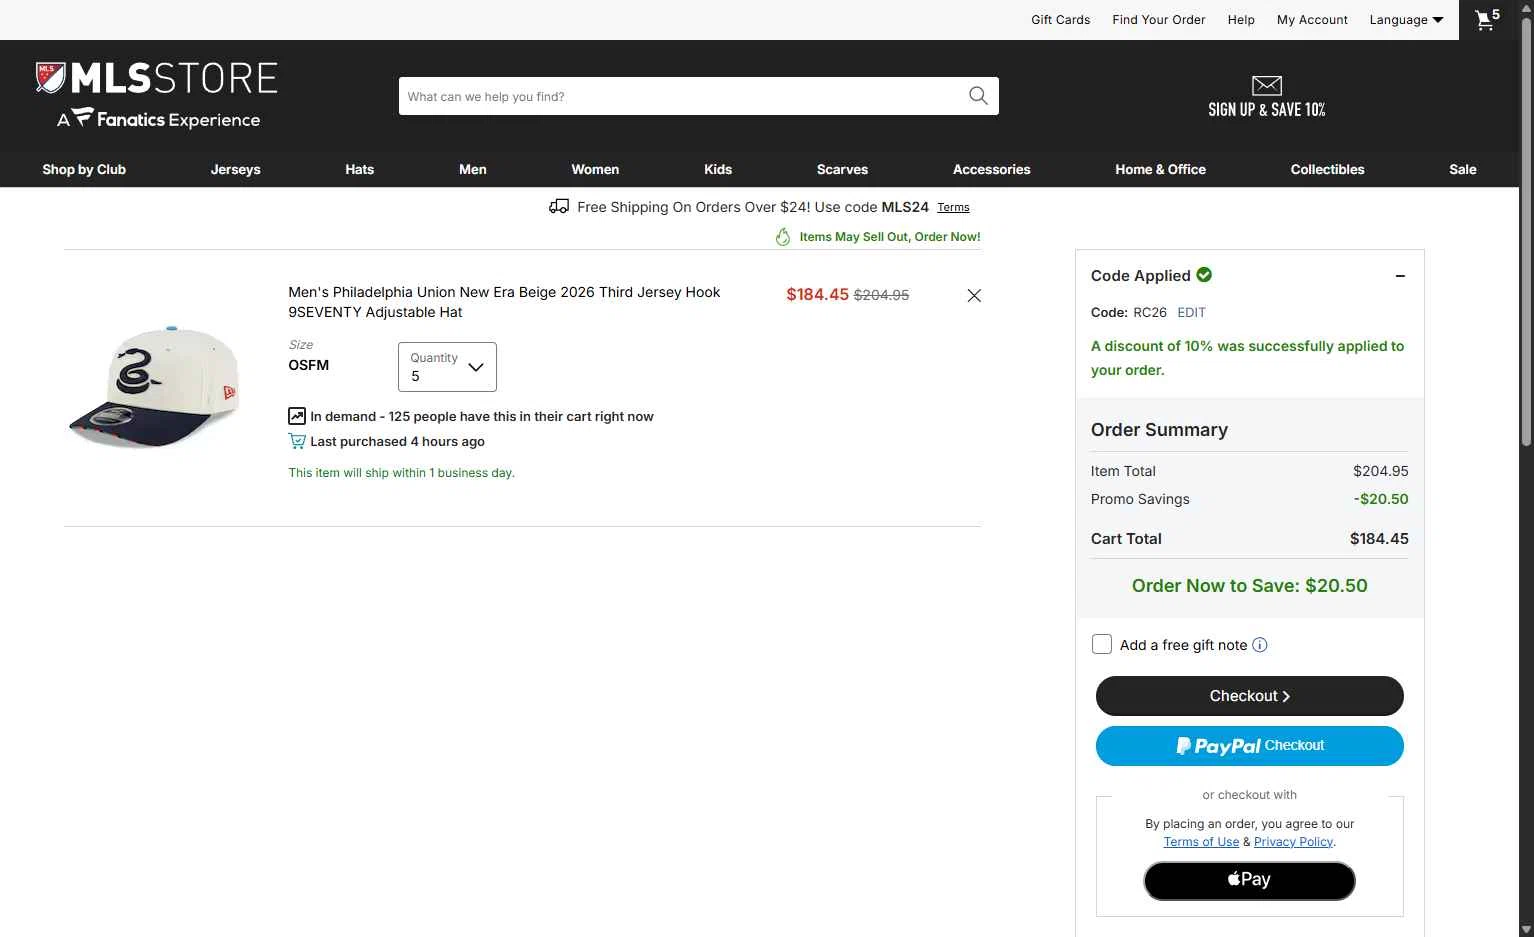Image resolution: width=1534 pixels, height=937 pixels.
Task: Open the Accessories menu
Action: click(x=991, y=169)
